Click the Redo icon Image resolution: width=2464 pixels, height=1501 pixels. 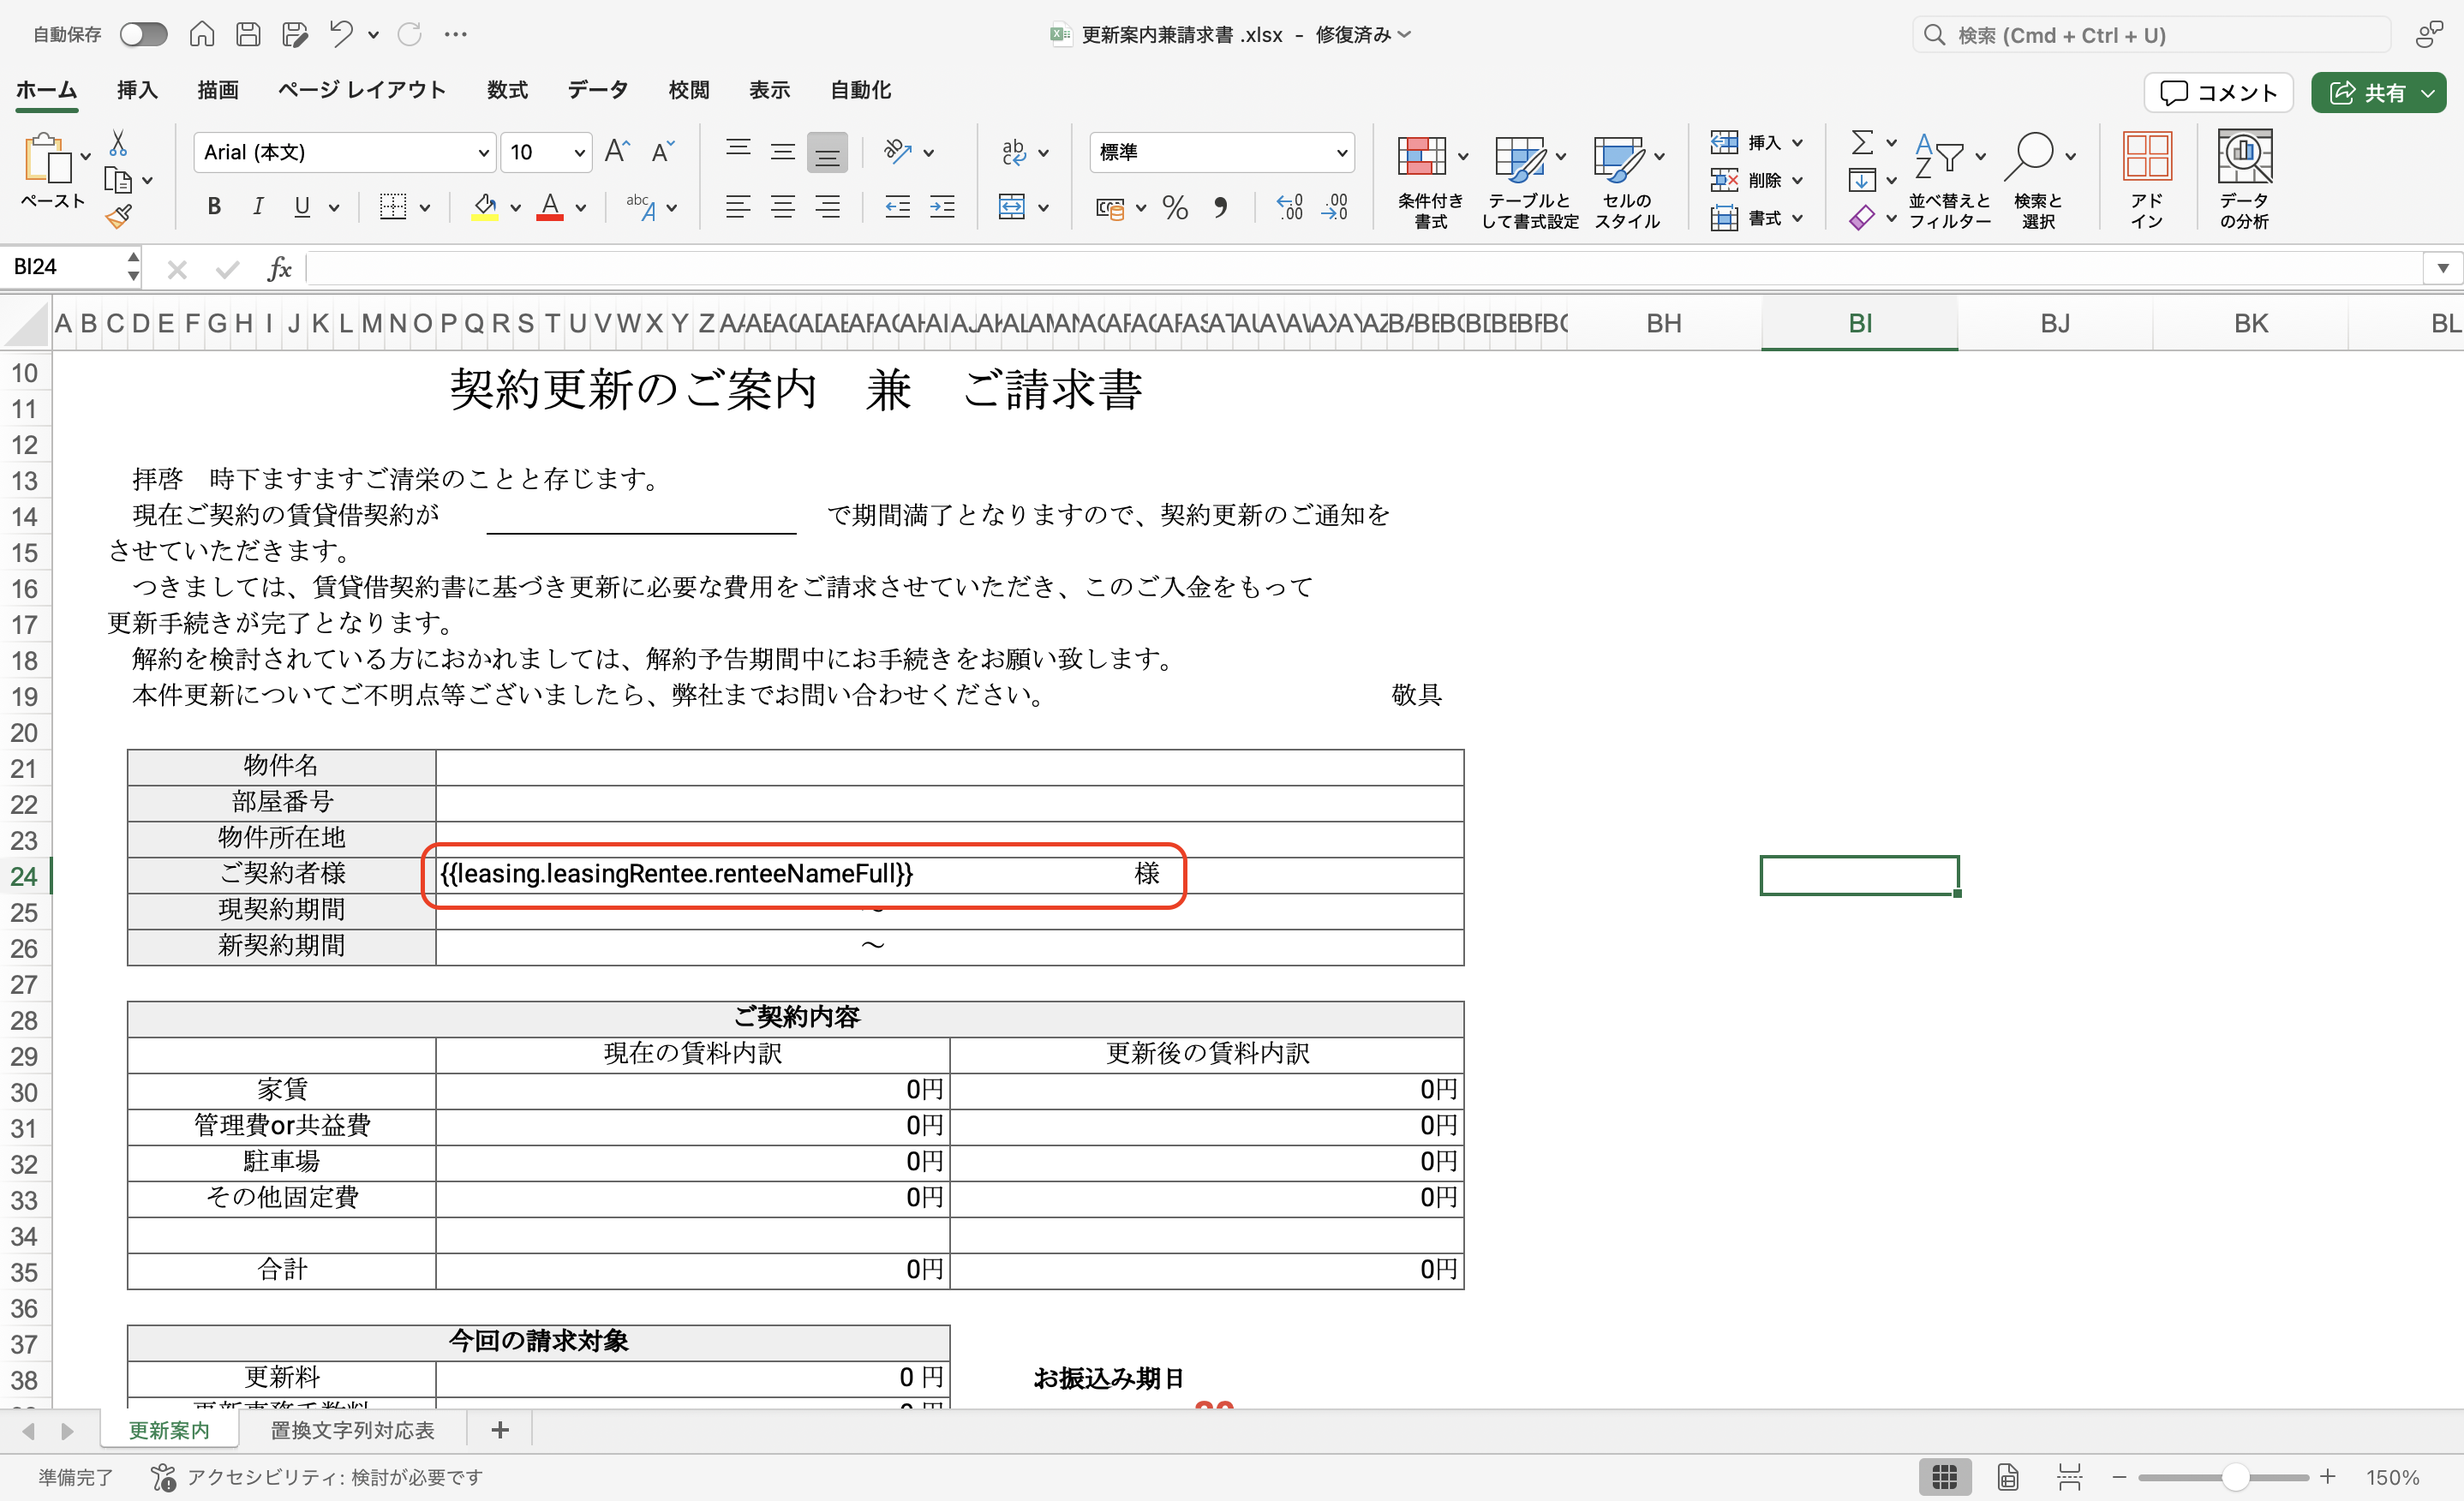coord(409,35)
